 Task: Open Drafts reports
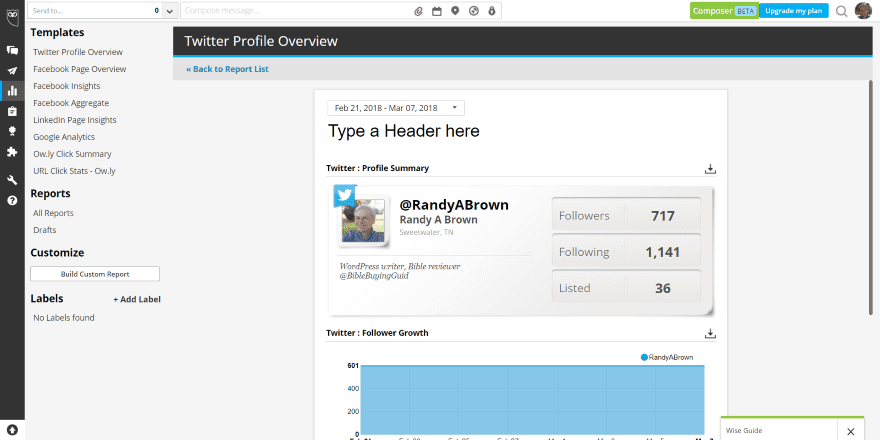click(45, 230)
